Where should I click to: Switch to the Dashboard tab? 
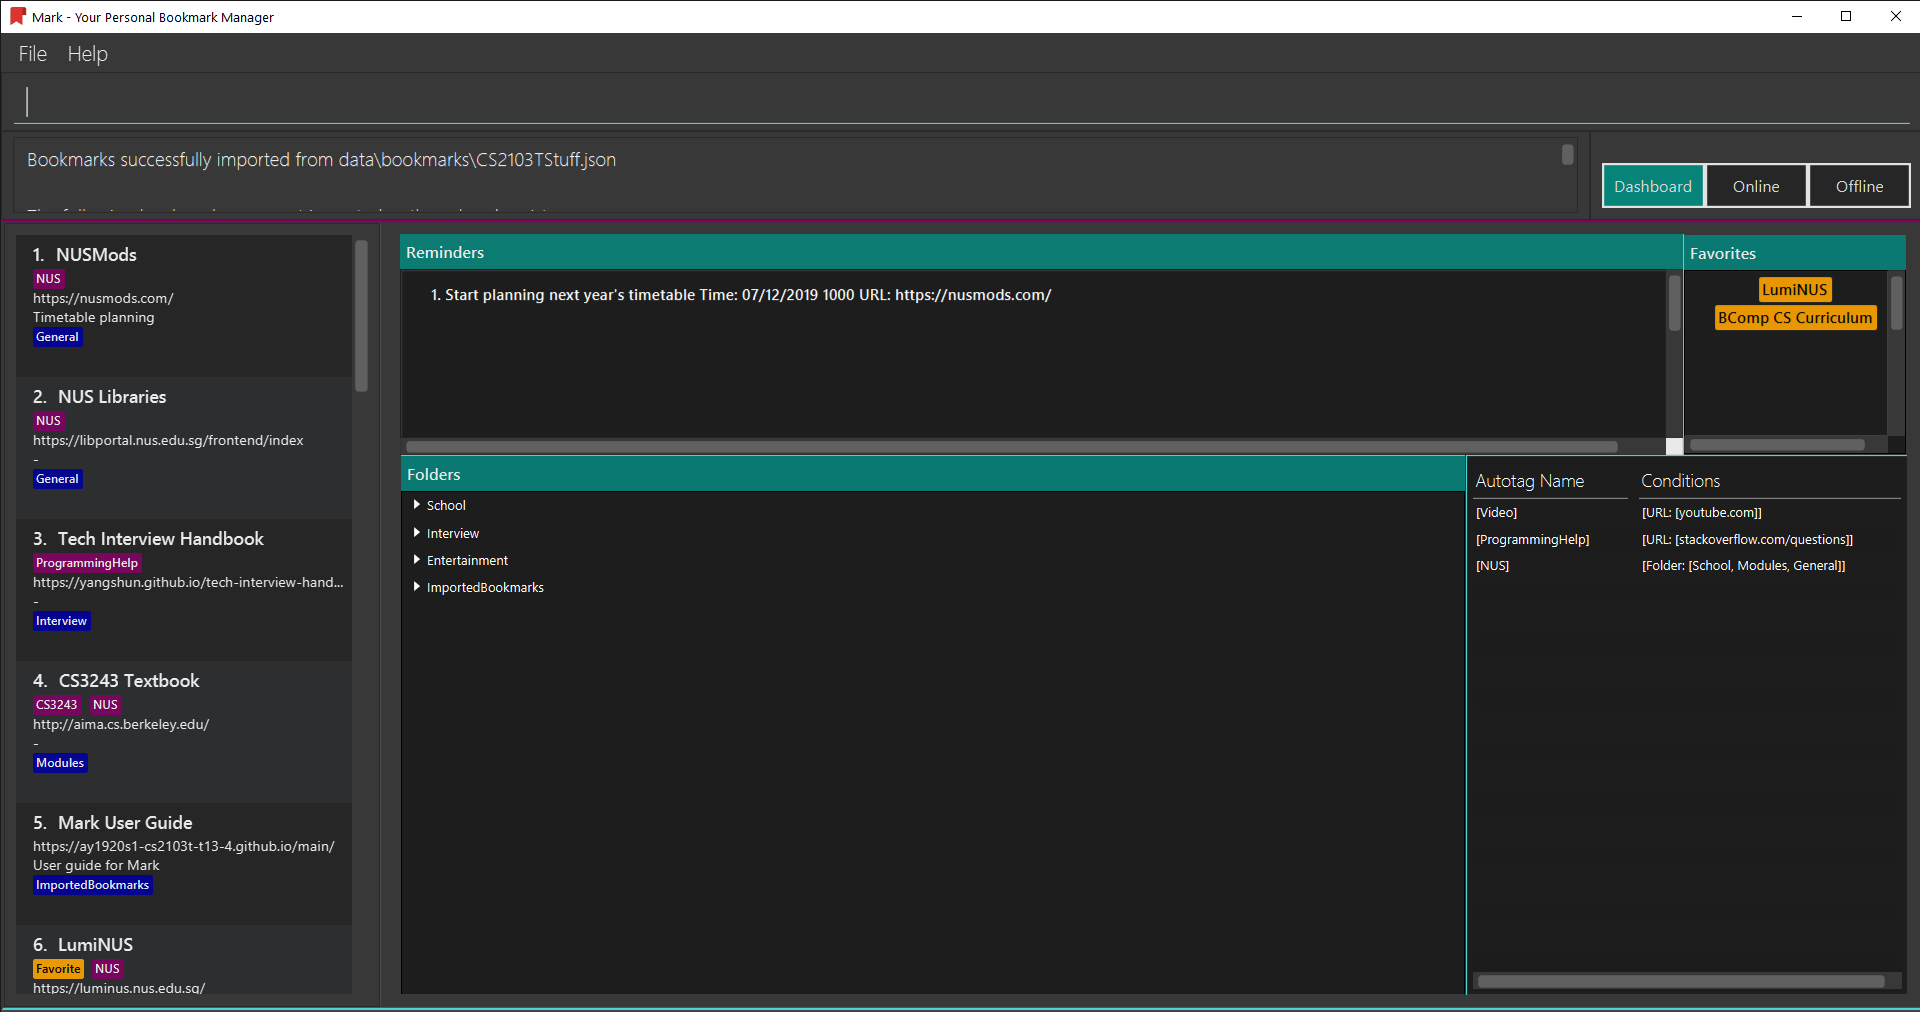(x=1653, y=186)
